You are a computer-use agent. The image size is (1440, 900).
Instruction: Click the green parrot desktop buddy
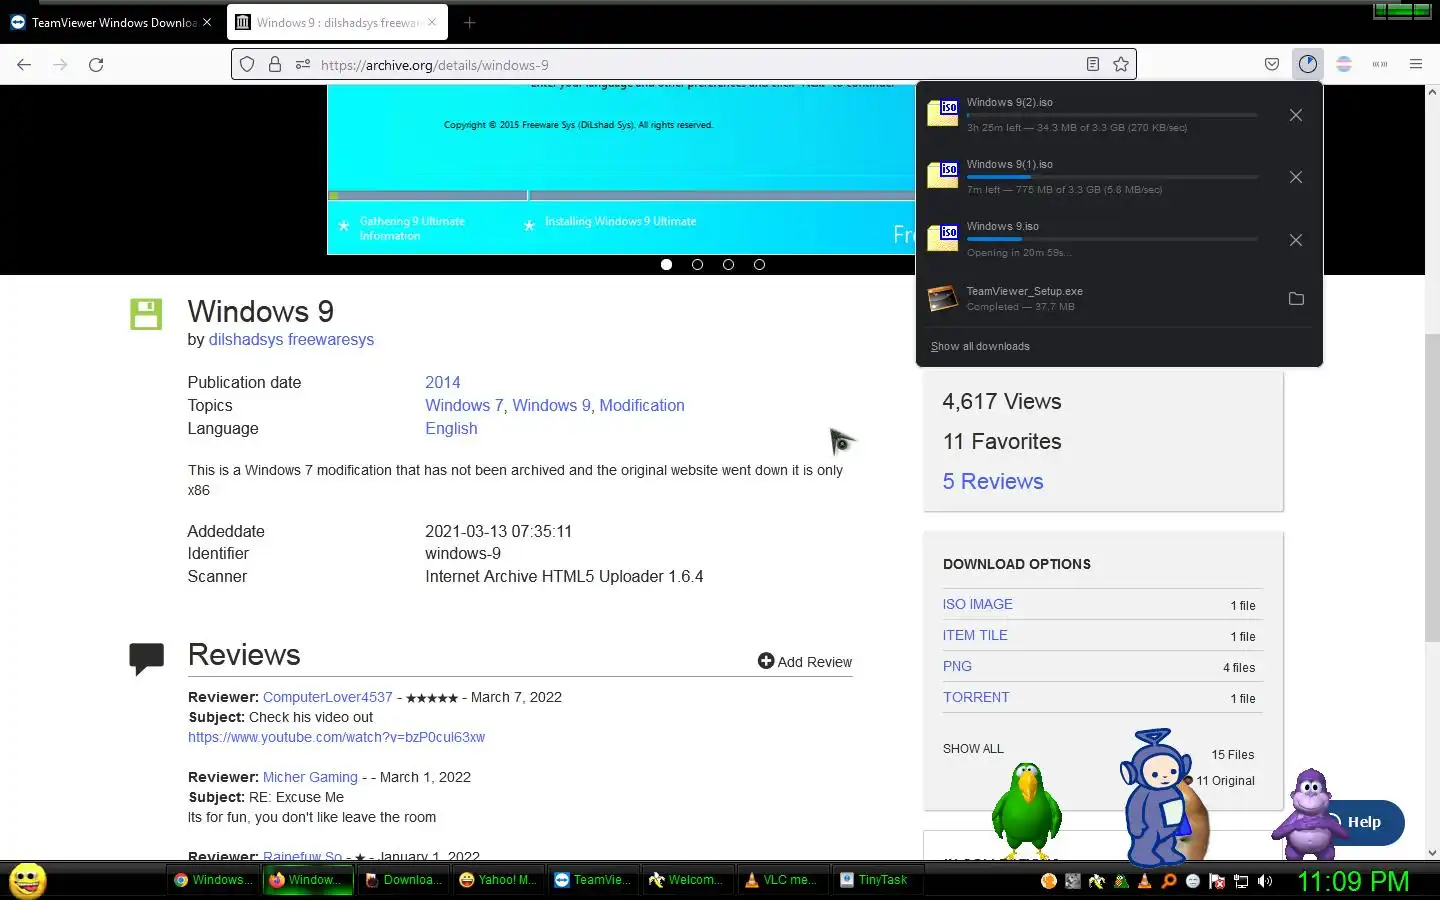tap(1026, 811)
